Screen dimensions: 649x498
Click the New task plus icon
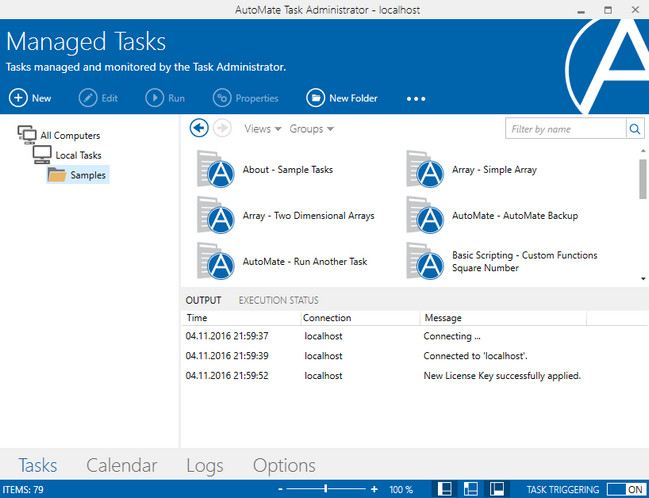[19, 98]
